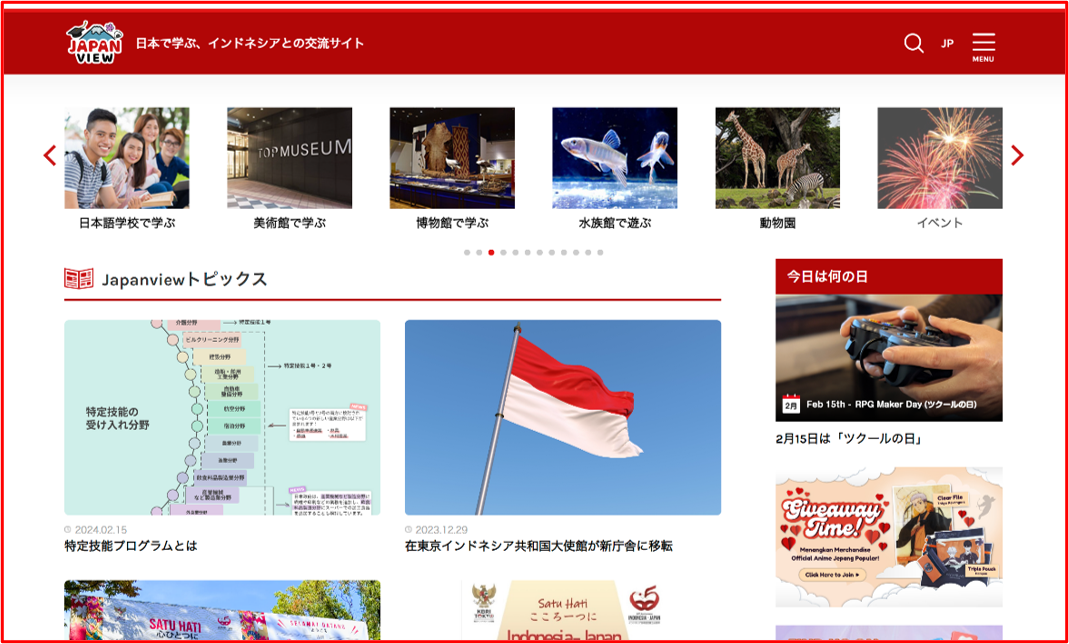This screenshot has height=644, width=1069.
Task: Click the 2023.12.29 article date
Action: [x=440, y=530]
